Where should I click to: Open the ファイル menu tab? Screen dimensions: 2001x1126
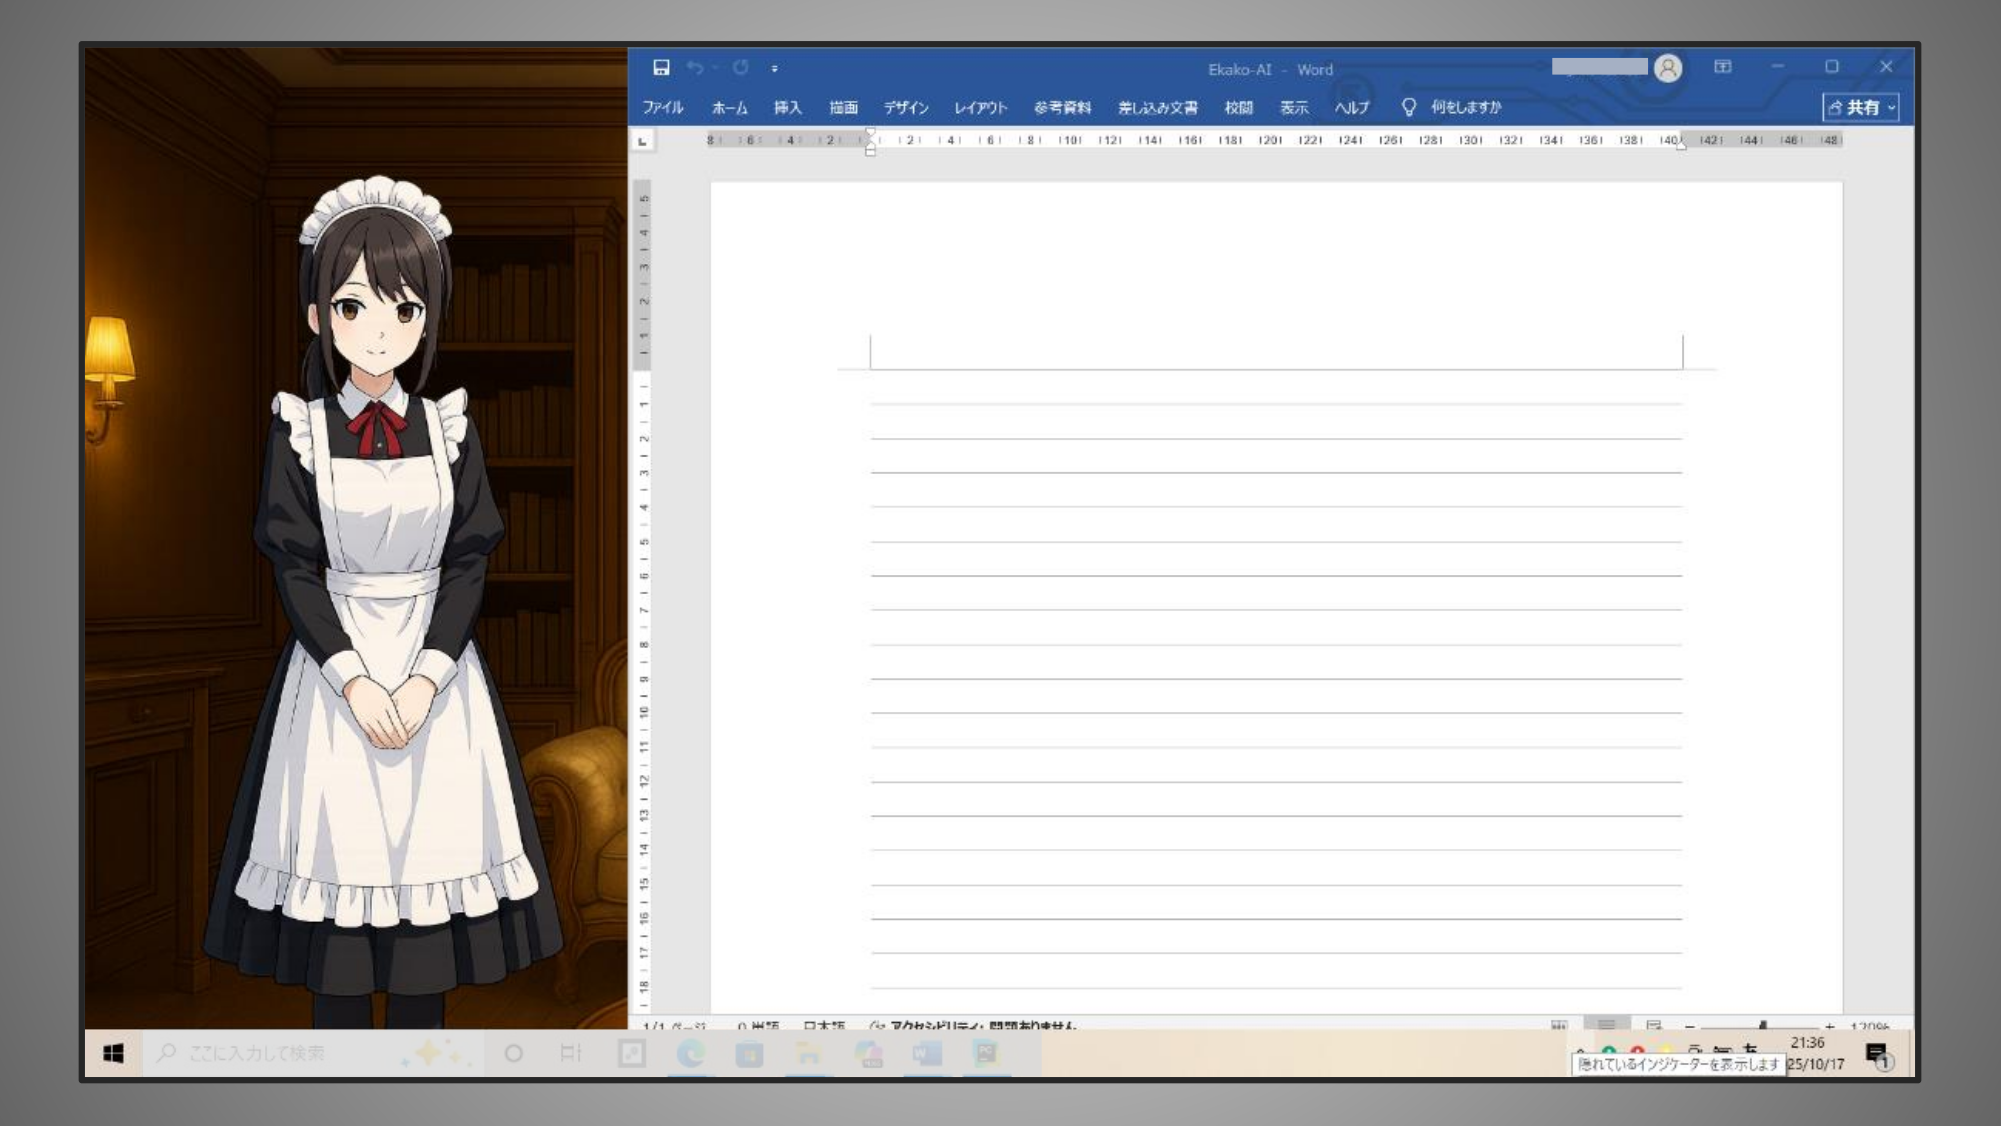pyautogui.click(x=662, y=107)
